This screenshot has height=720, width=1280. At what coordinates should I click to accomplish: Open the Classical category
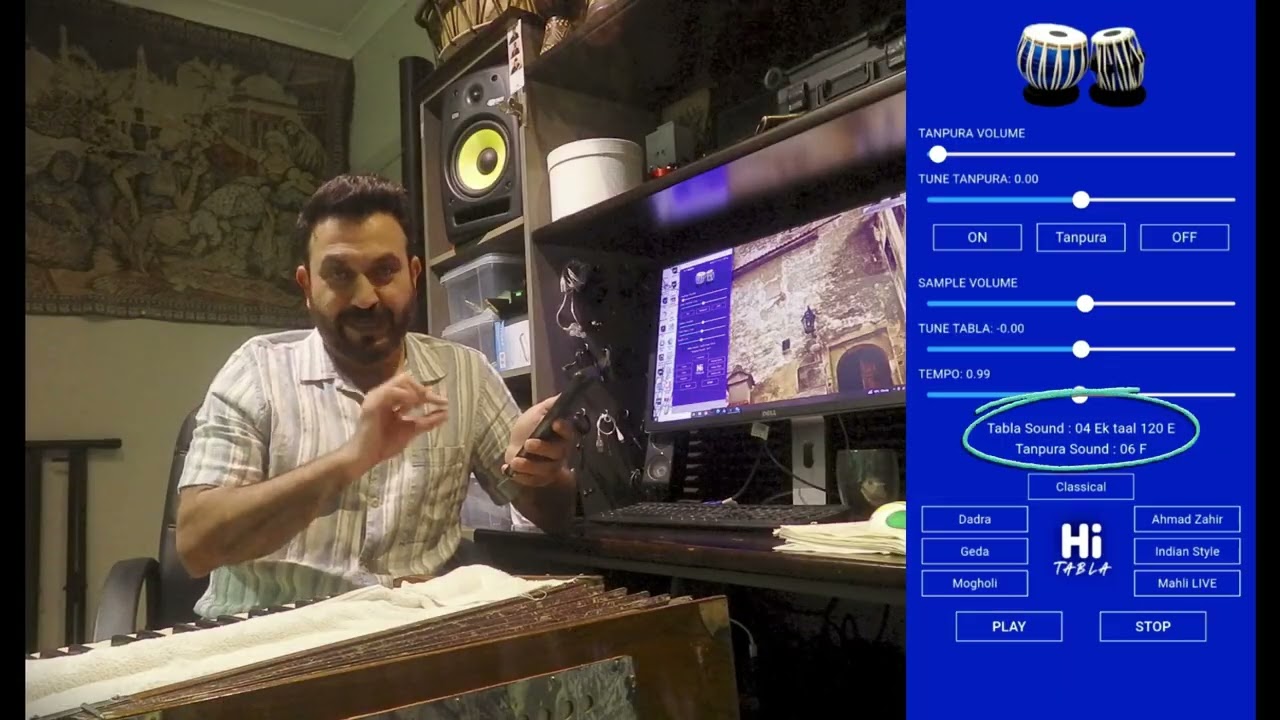pos(1081,487)
